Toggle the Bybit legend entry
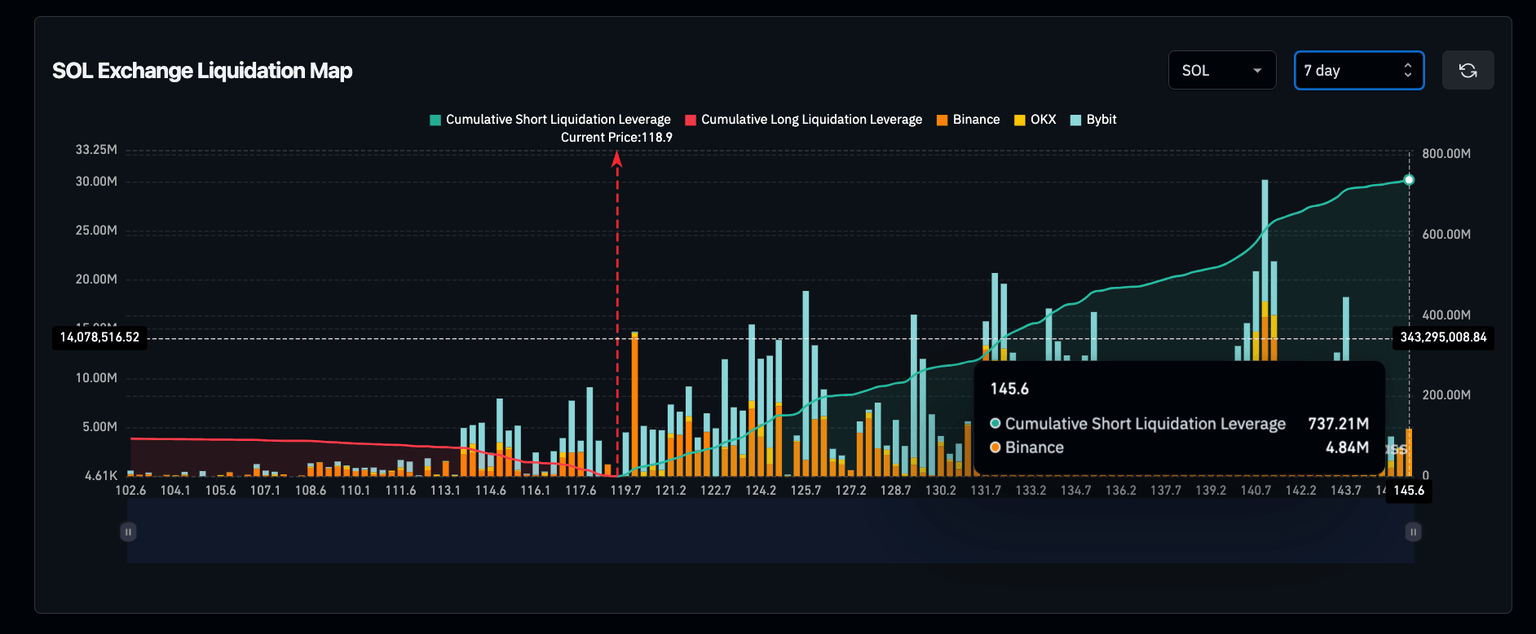This screenshot has width=1536, height=634. click(1093, 119)
